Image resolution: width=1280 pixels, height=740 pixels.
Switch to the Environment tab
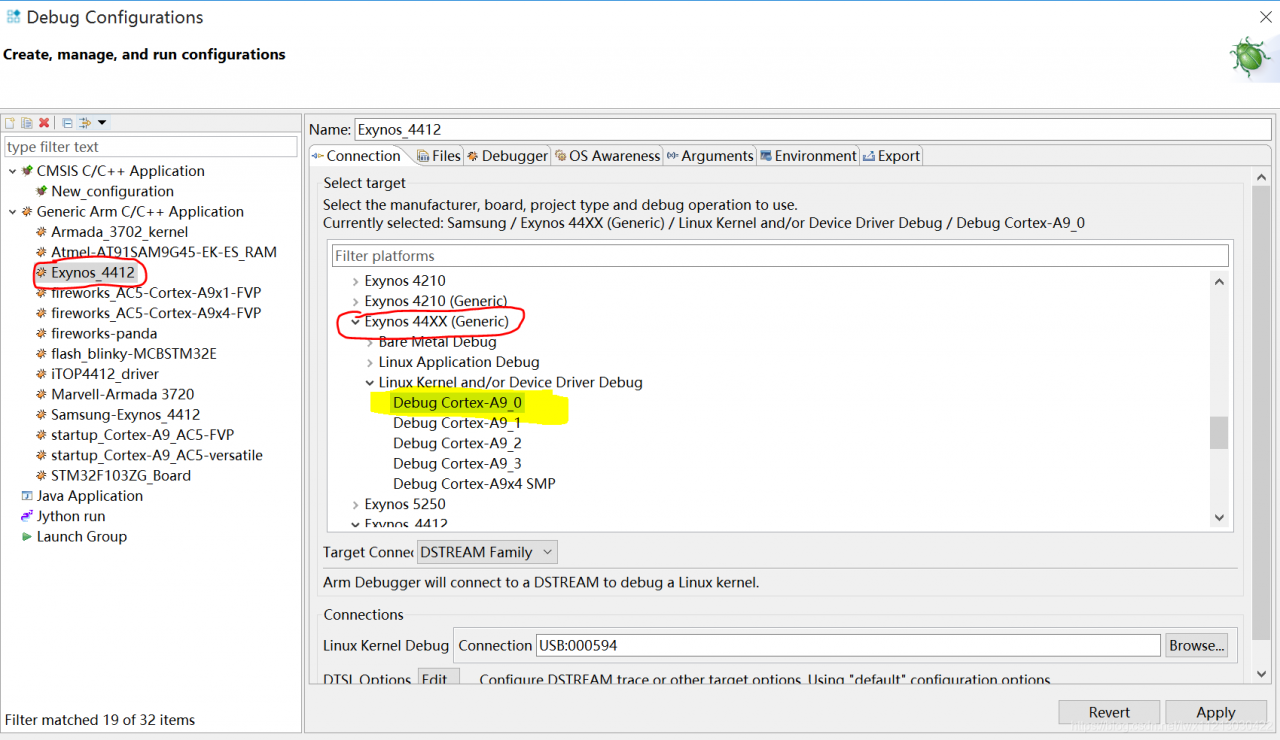(808, 156)
